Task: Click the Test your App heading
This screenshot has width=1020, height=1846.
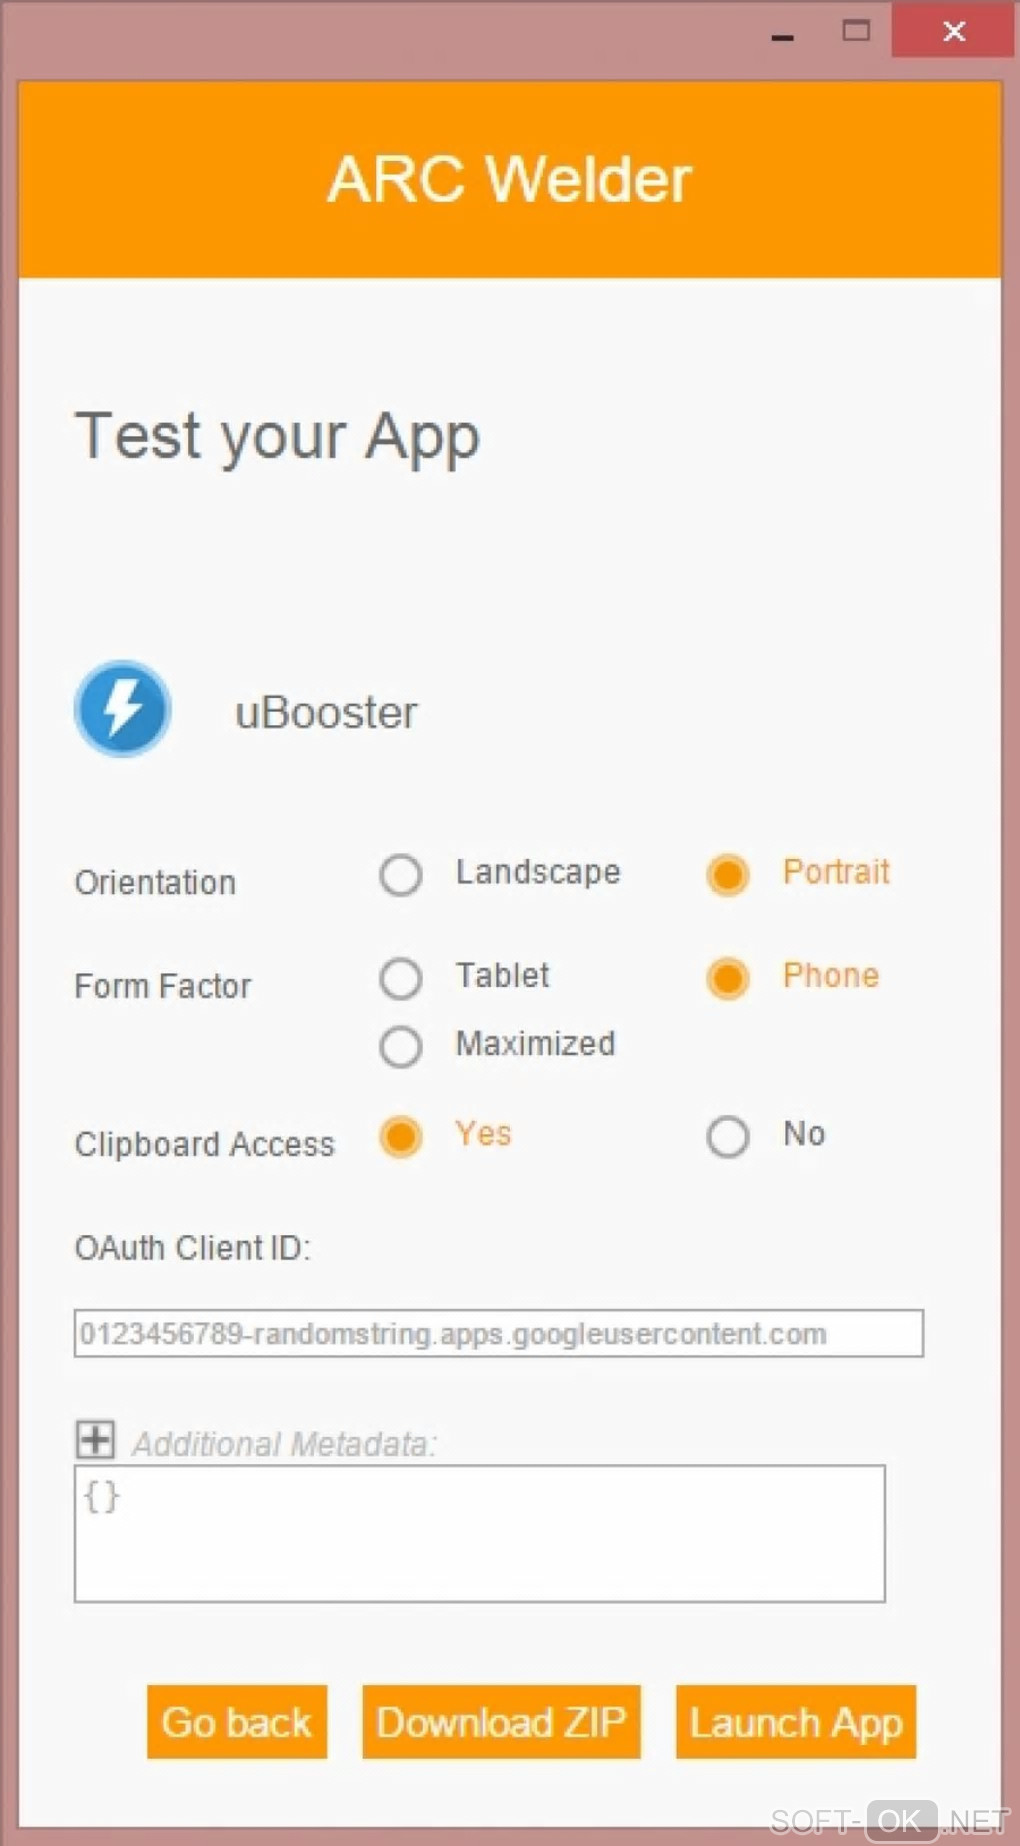Action: [278, 437]
